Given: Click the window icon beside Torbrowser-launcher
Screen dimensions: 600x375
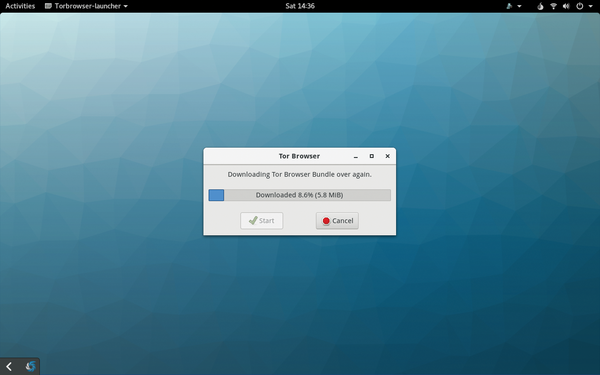Looking at the screenshot, I should pos(48,6).
